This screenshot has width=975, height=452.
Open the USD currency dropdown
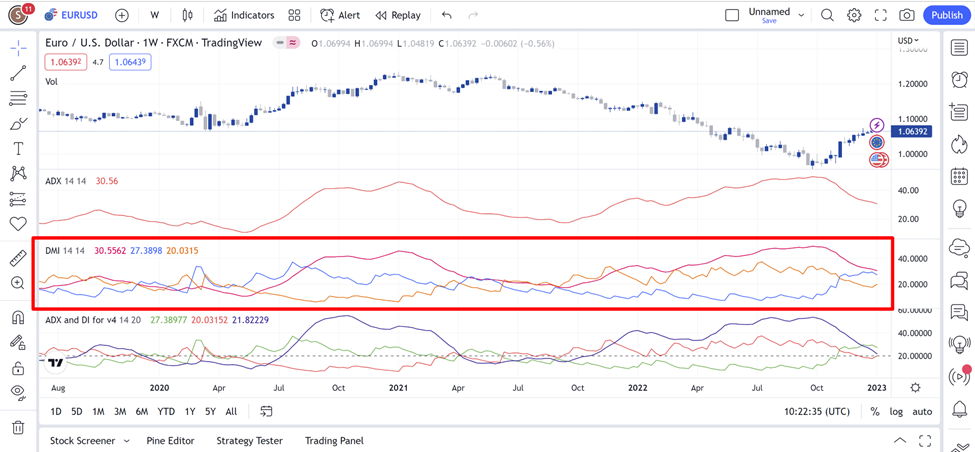[x=908, y=41]
